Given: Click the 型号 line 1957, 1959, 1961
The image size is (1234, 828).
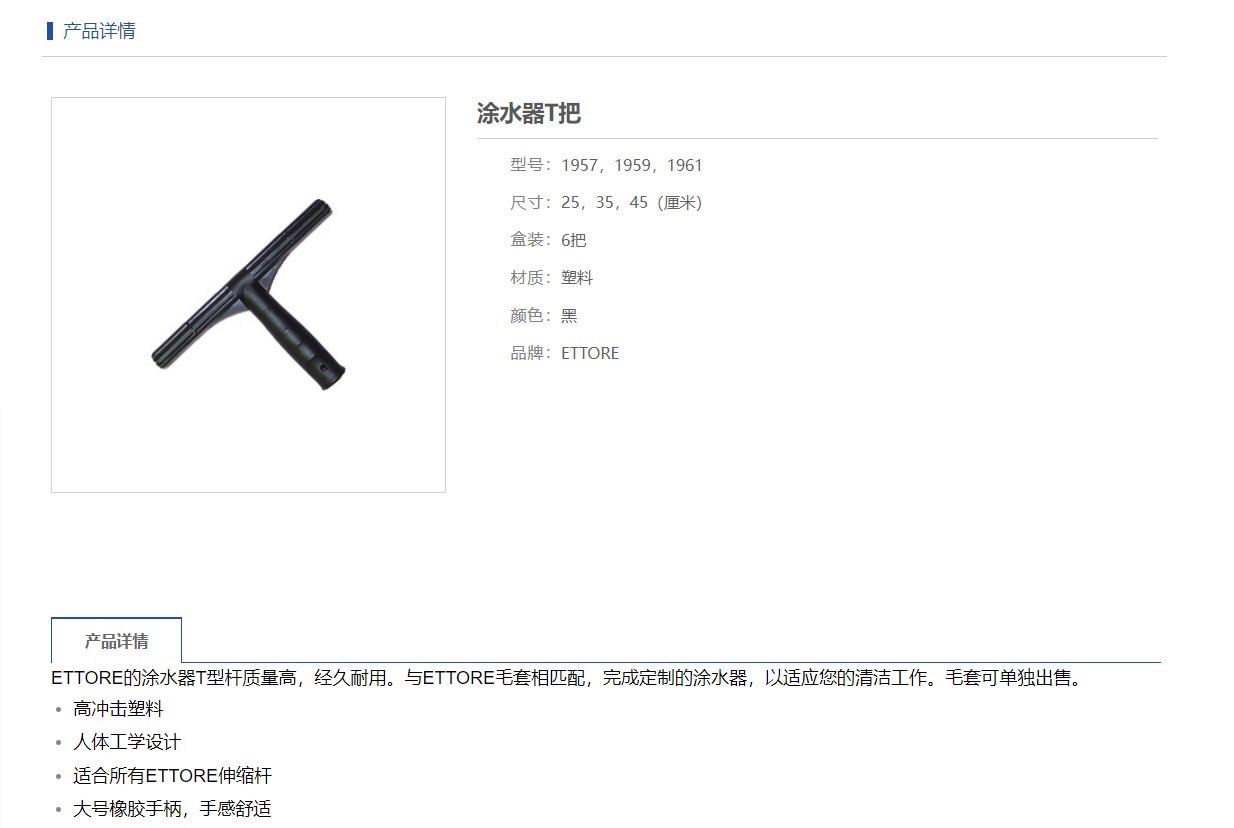Looking at the screenshot, I should point(606,165).
